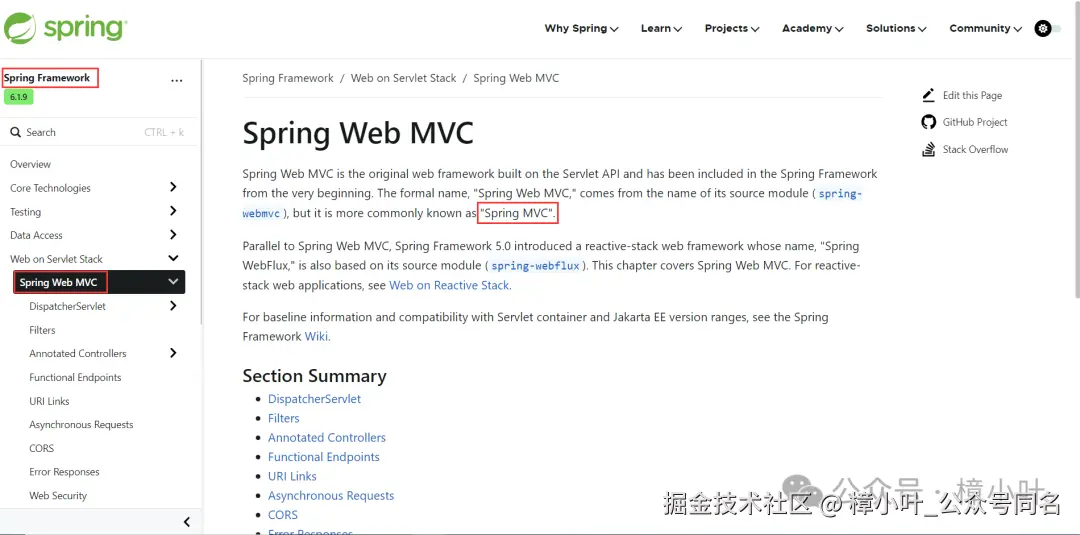Open Error Responses in the sidebar
1080x535 pixels.
point(64,472)
